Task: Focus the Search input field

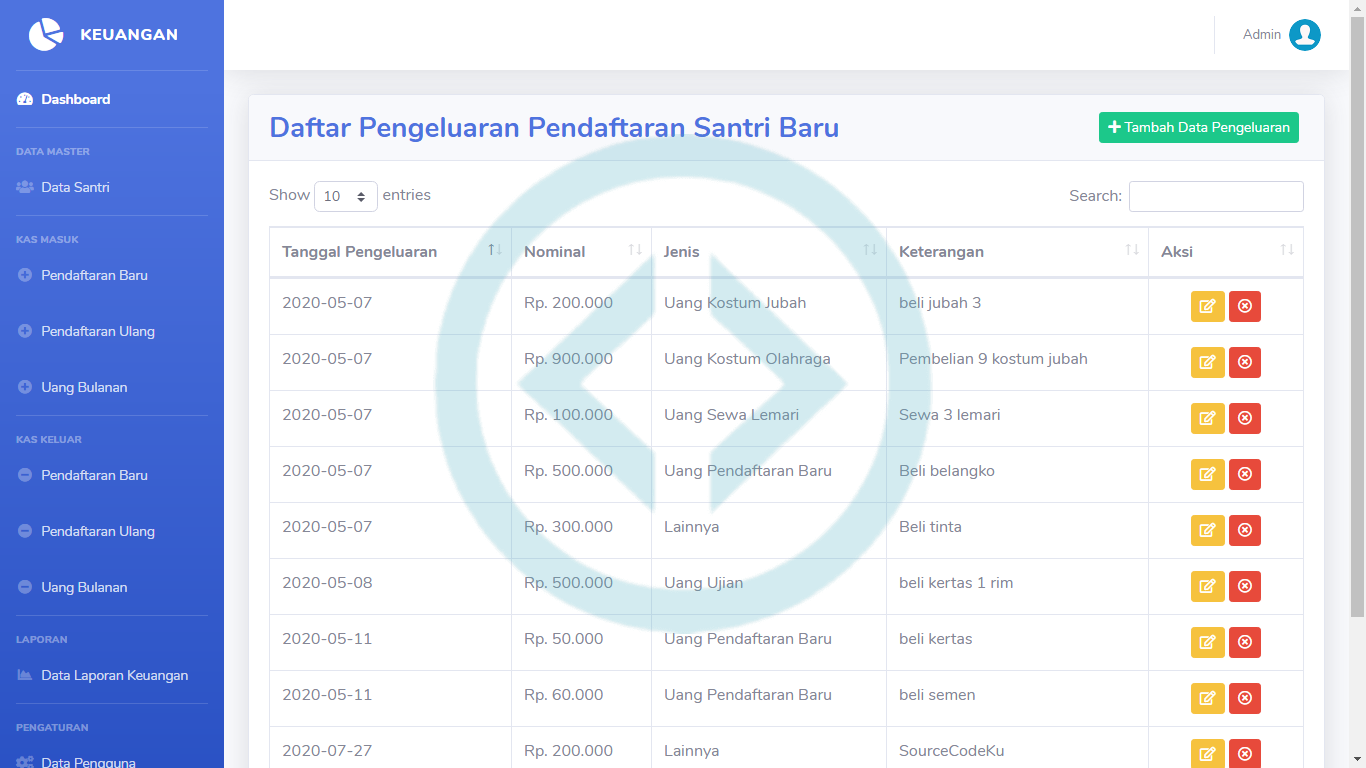Action: [1215, 197]
